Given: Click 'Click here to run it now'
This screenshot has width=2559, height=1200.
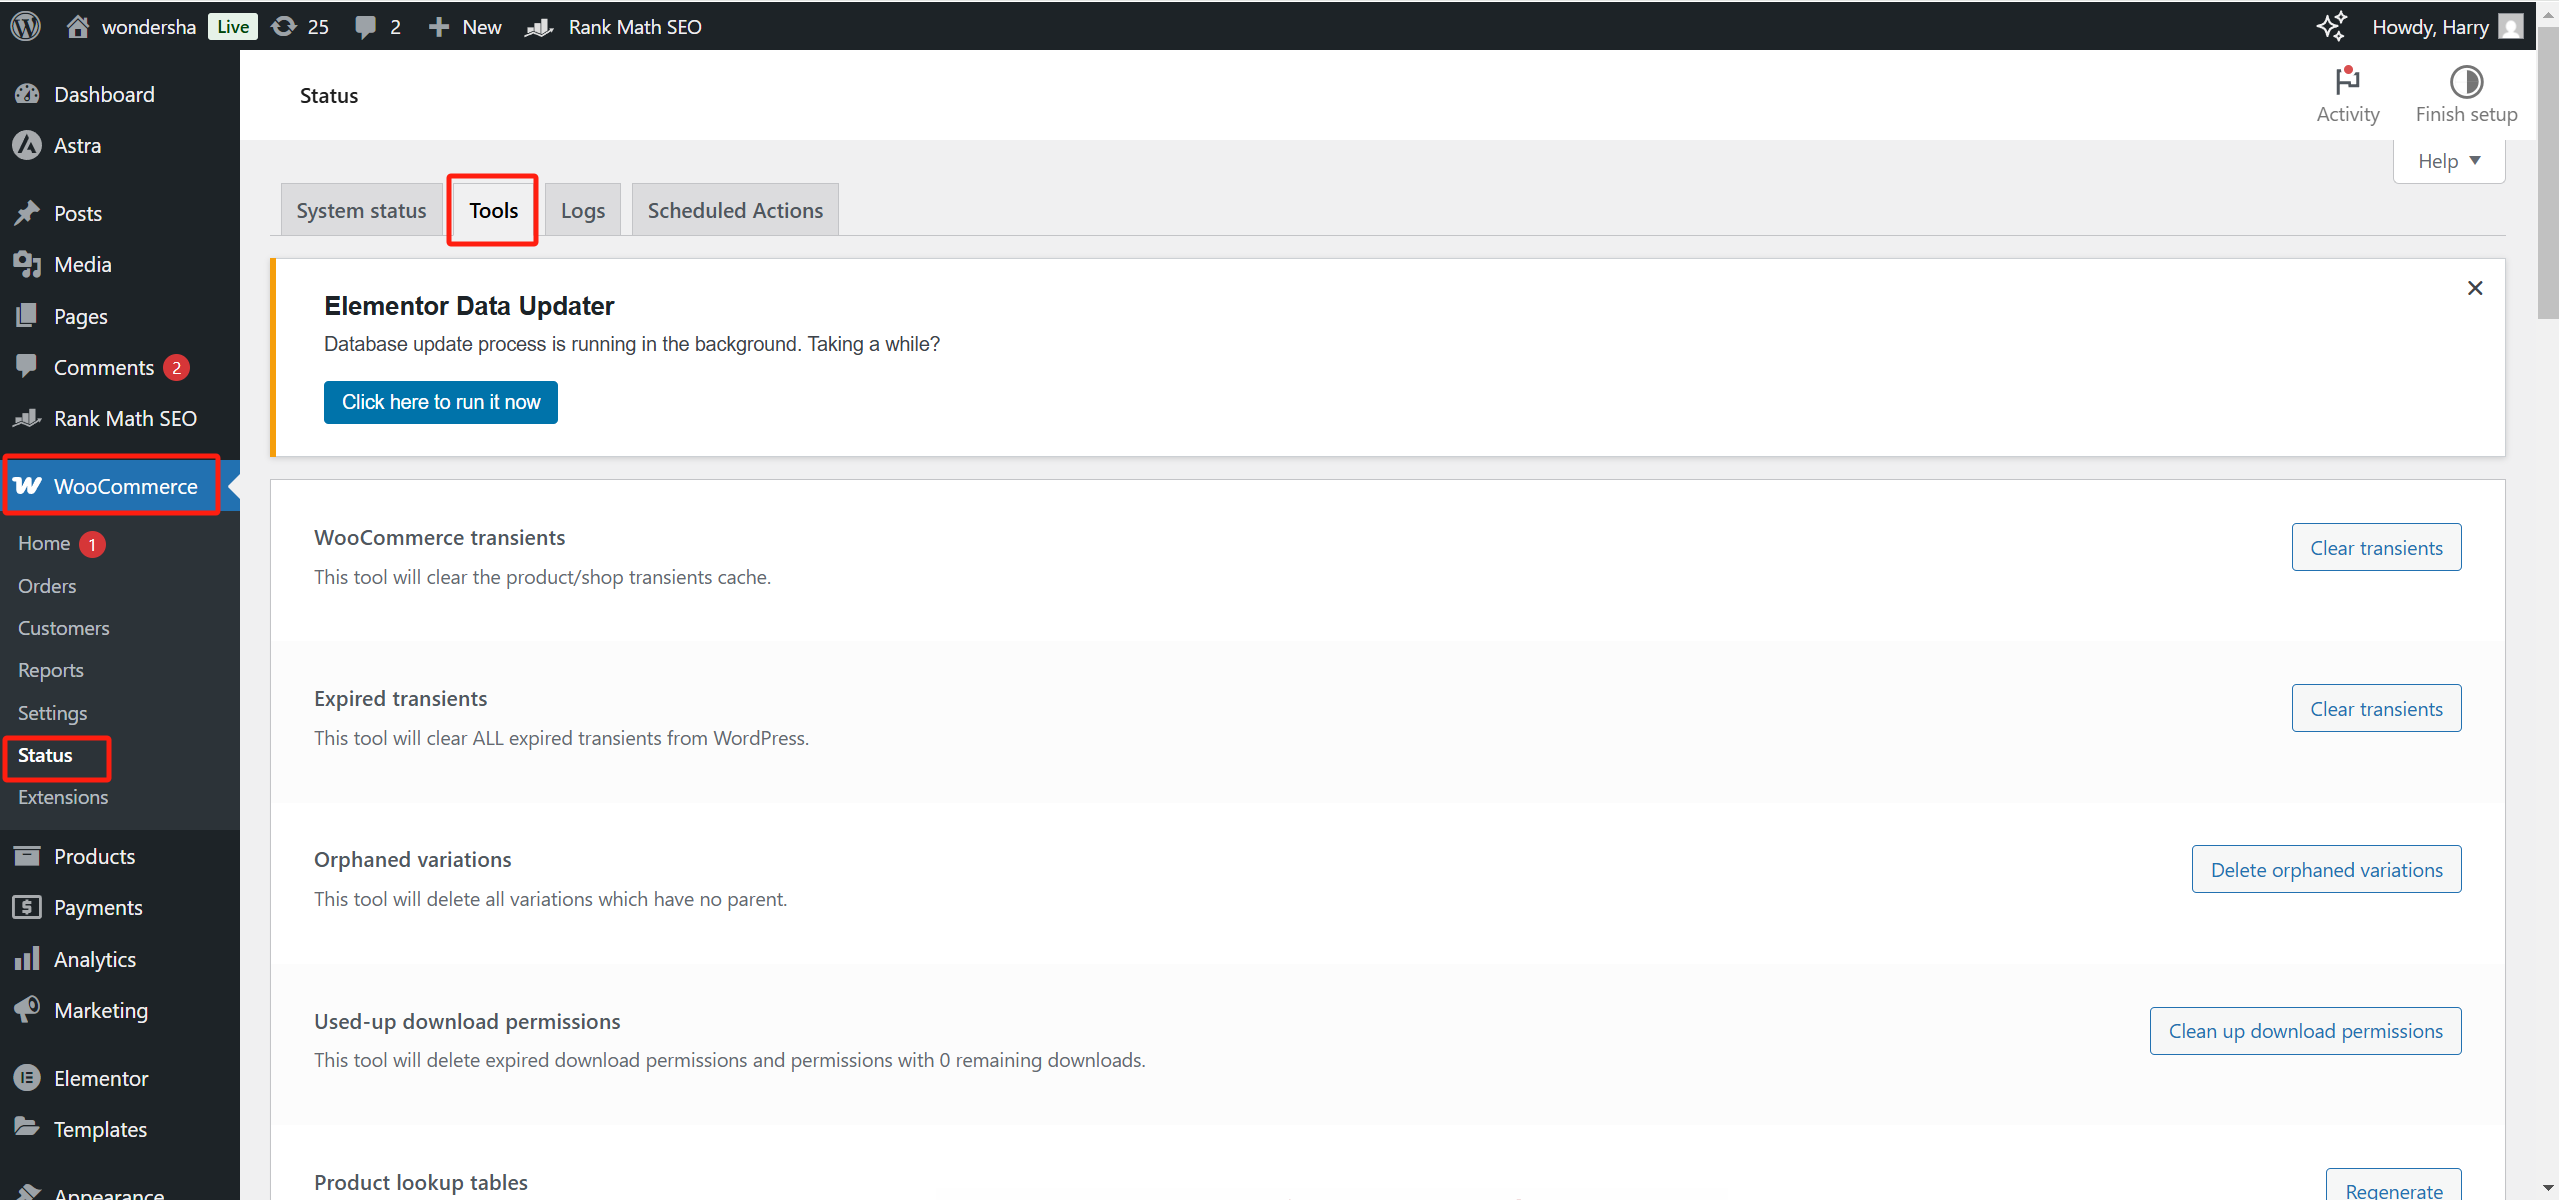Looking at the screenshot, I should point(440,402).
